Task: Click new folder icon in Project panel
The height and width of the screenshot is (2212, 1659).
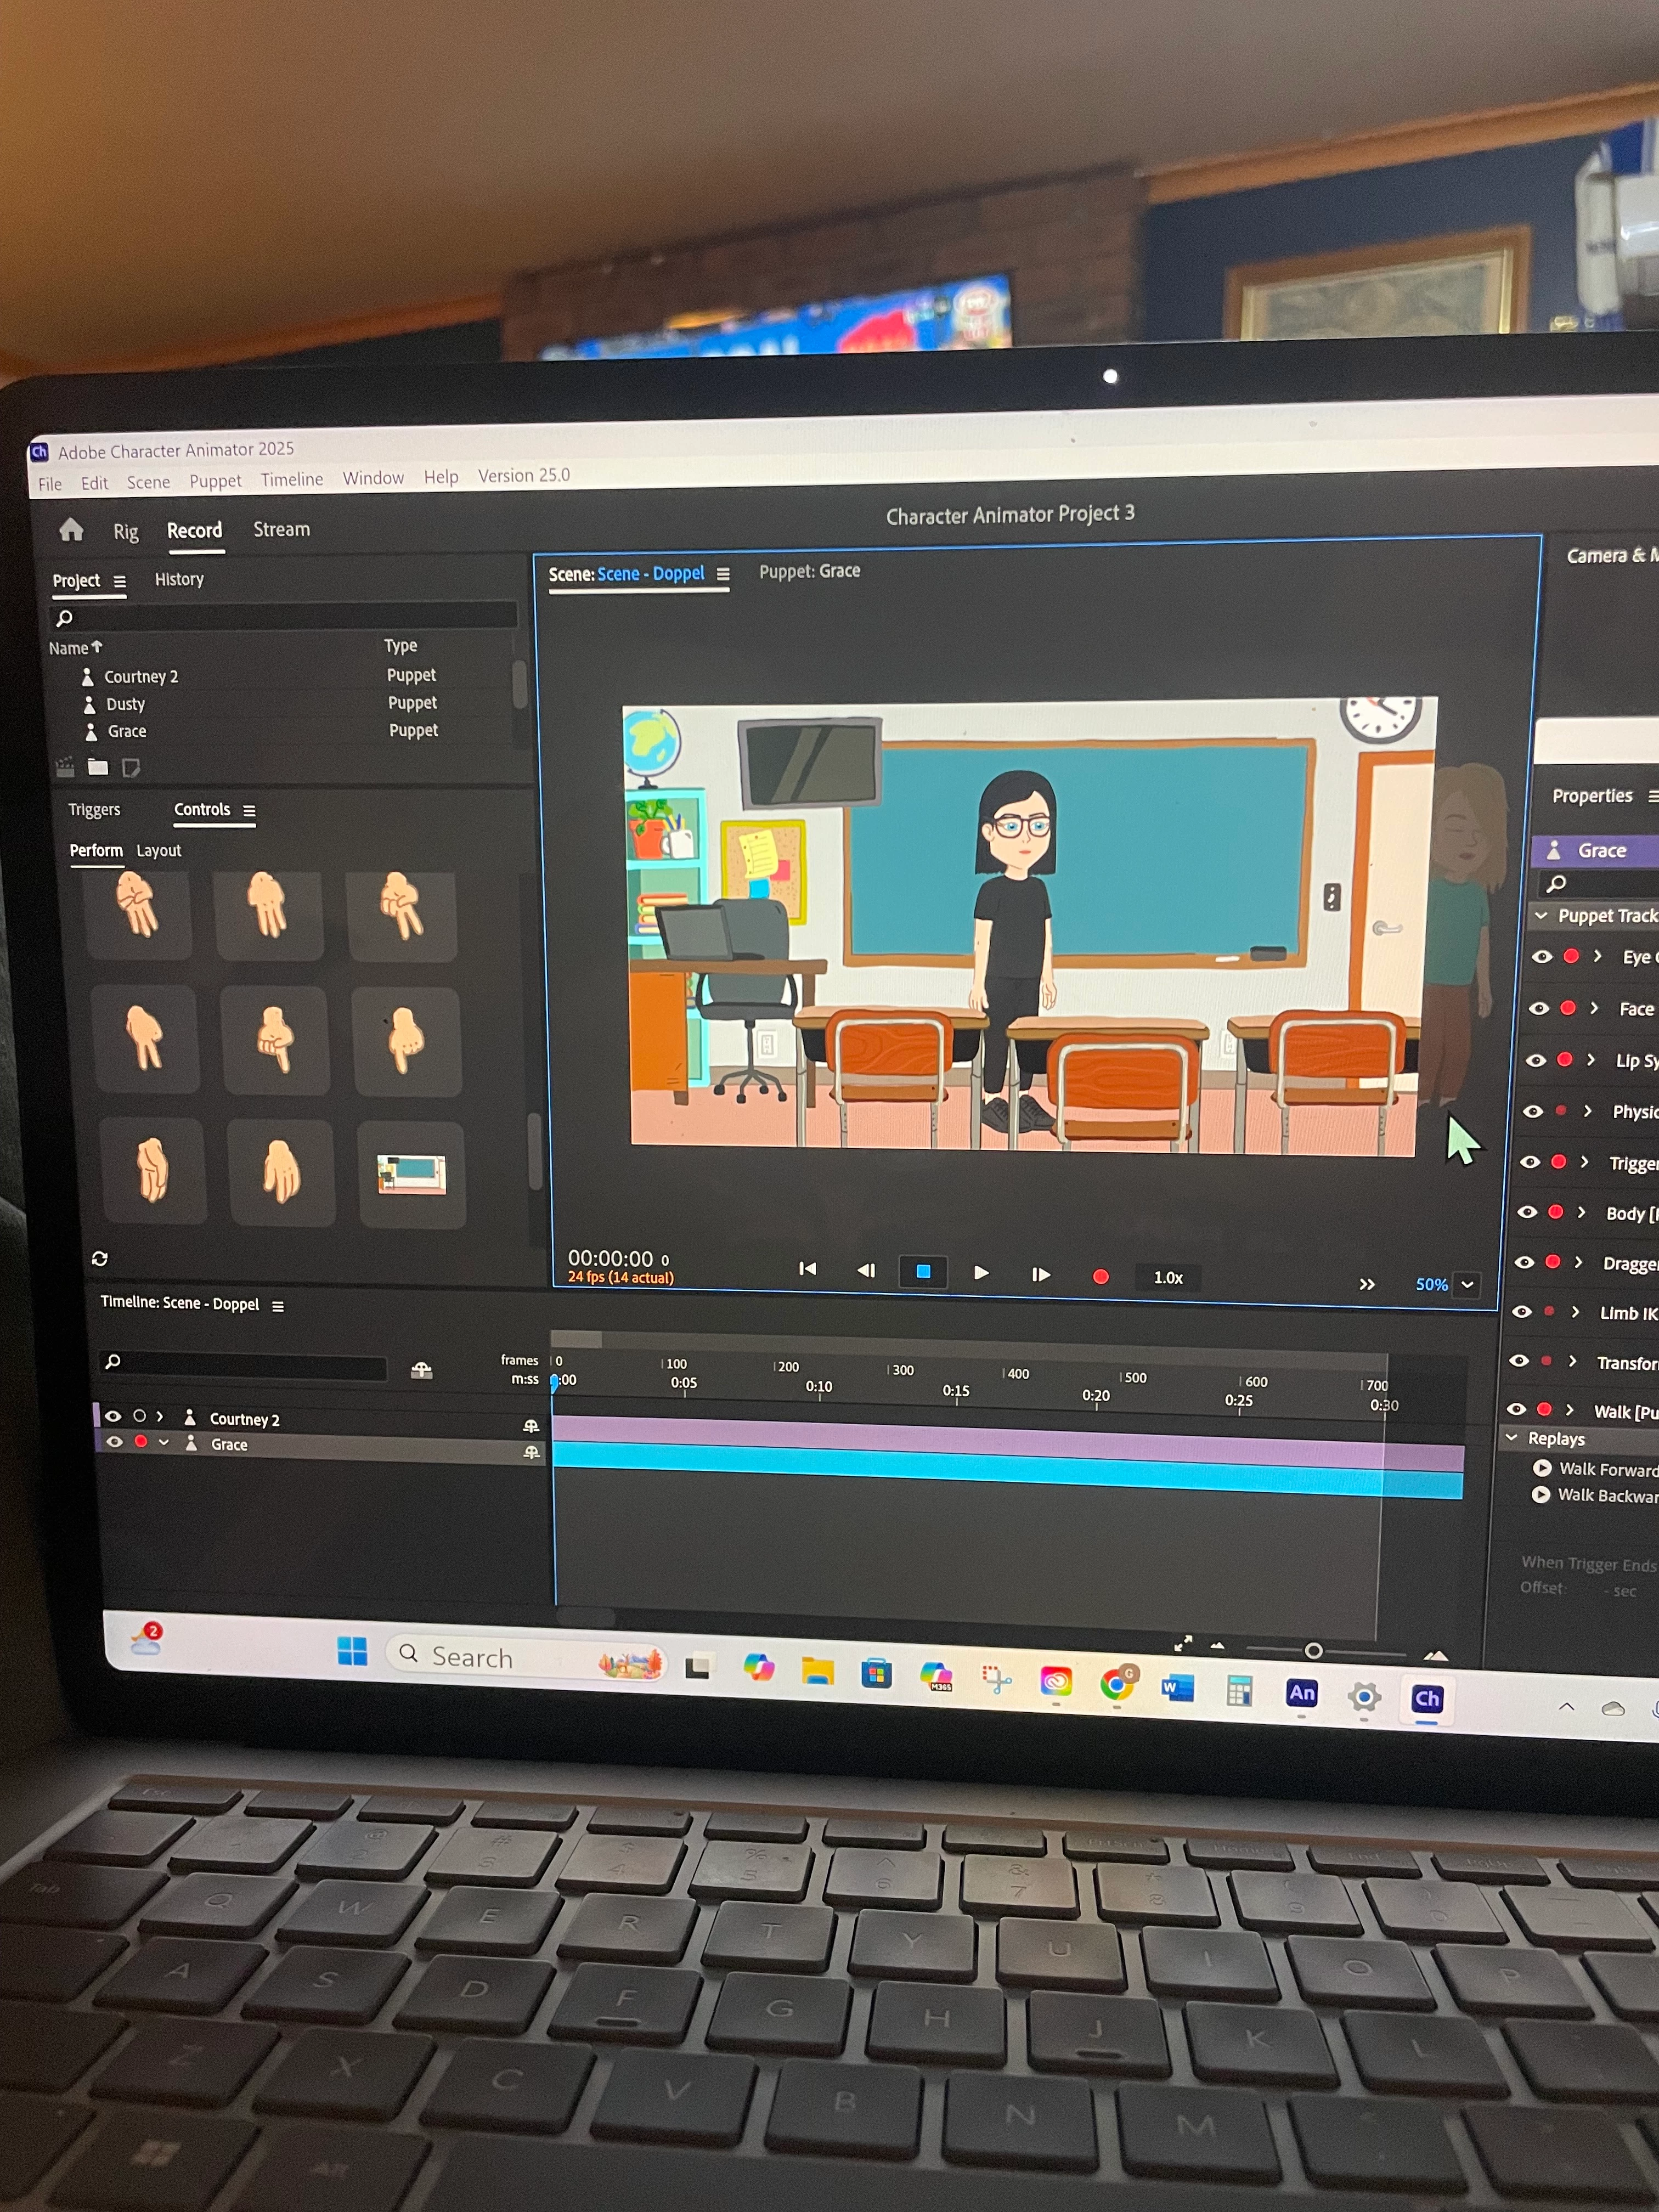Action: click(x=98, y=767)
